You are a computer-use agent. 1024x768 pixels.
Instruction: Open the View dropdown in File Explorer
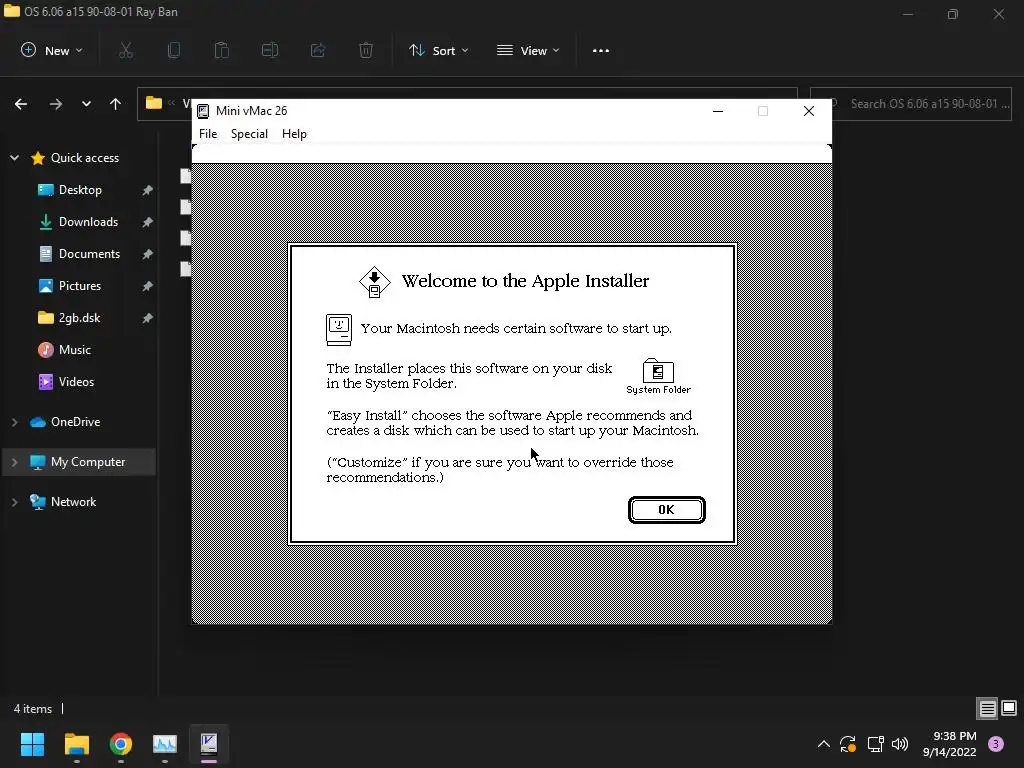(x=528, y=51)
